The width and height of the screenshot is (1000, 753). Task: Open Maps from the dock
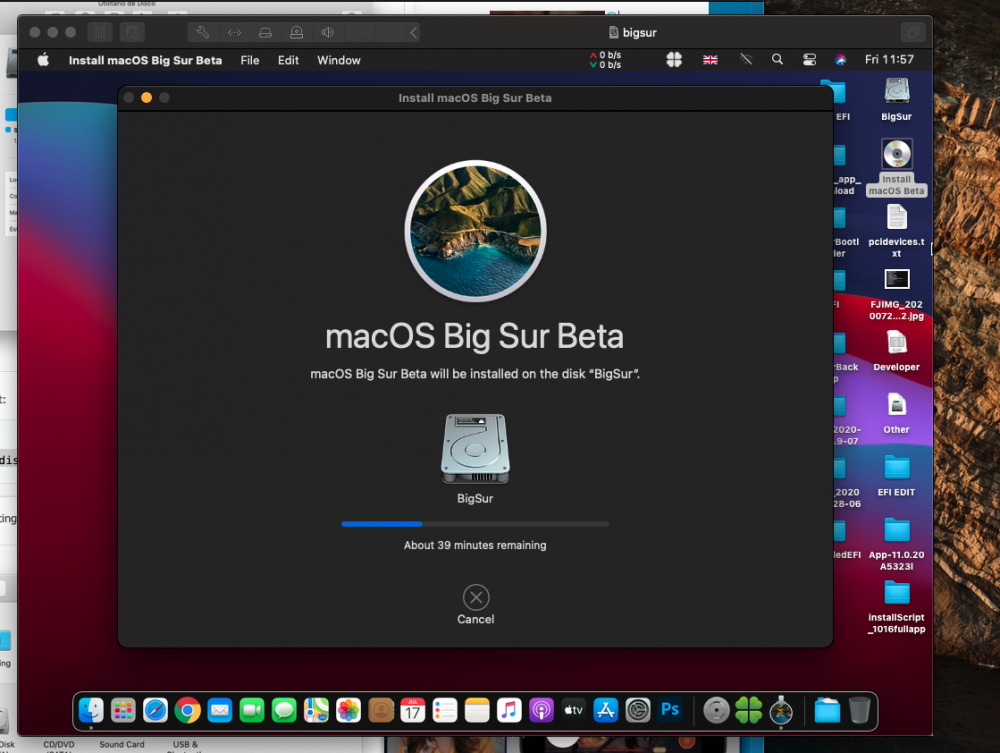tap(316, 710)
